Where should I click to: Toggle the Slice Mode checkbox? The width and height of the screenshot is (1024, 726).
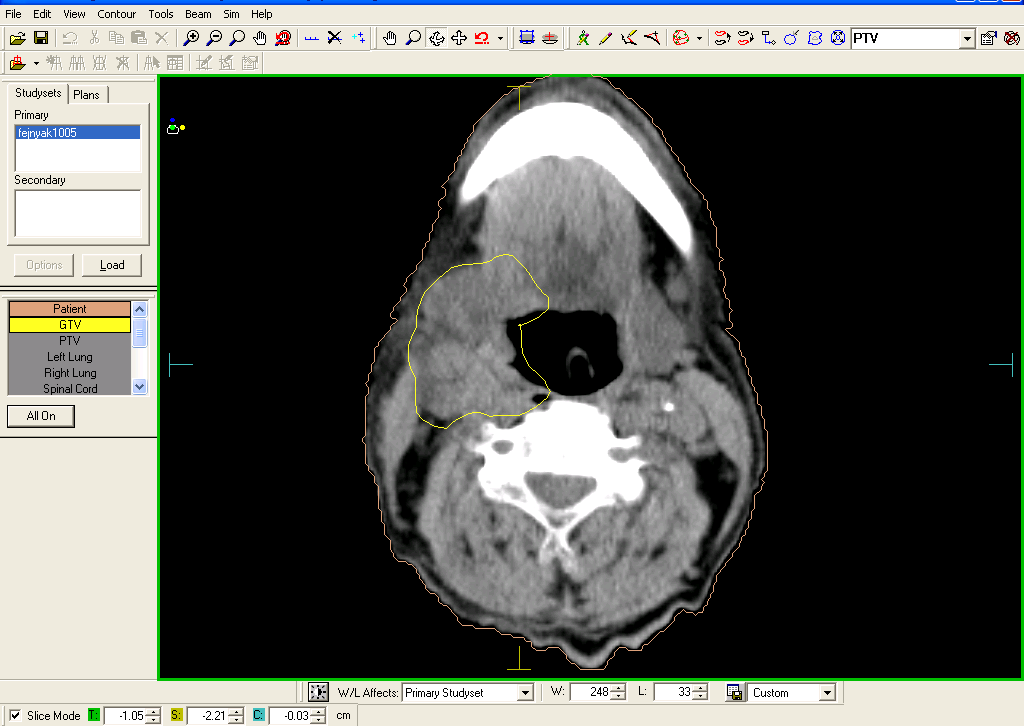[x=15, y=716]
